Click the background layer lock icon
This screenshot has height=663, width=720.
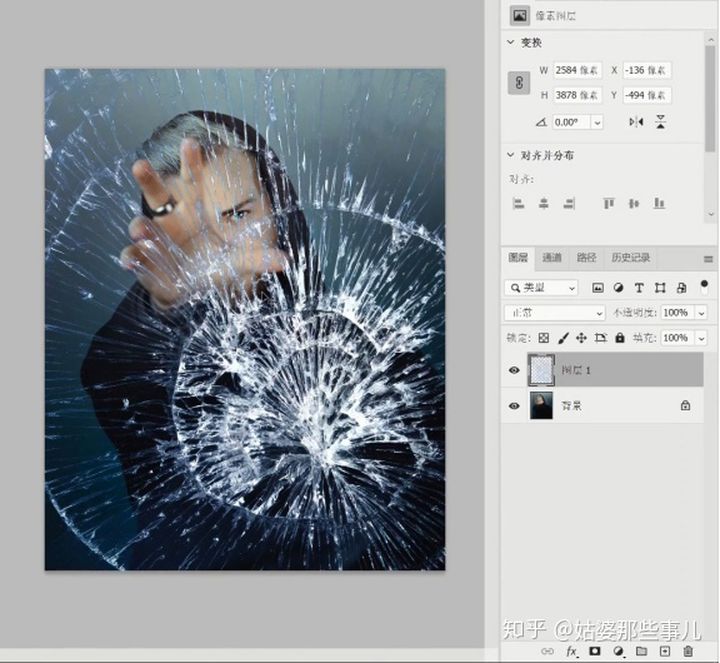pos(686,405)
